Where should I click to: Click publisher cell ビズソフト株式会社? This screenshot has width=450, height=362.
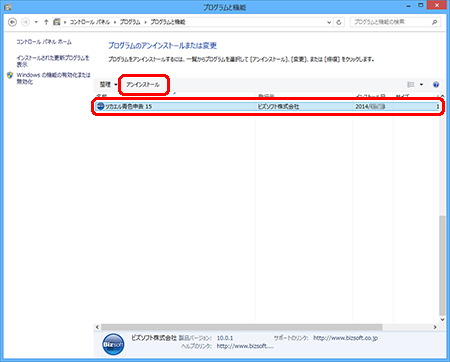click(x=278, y=107)
